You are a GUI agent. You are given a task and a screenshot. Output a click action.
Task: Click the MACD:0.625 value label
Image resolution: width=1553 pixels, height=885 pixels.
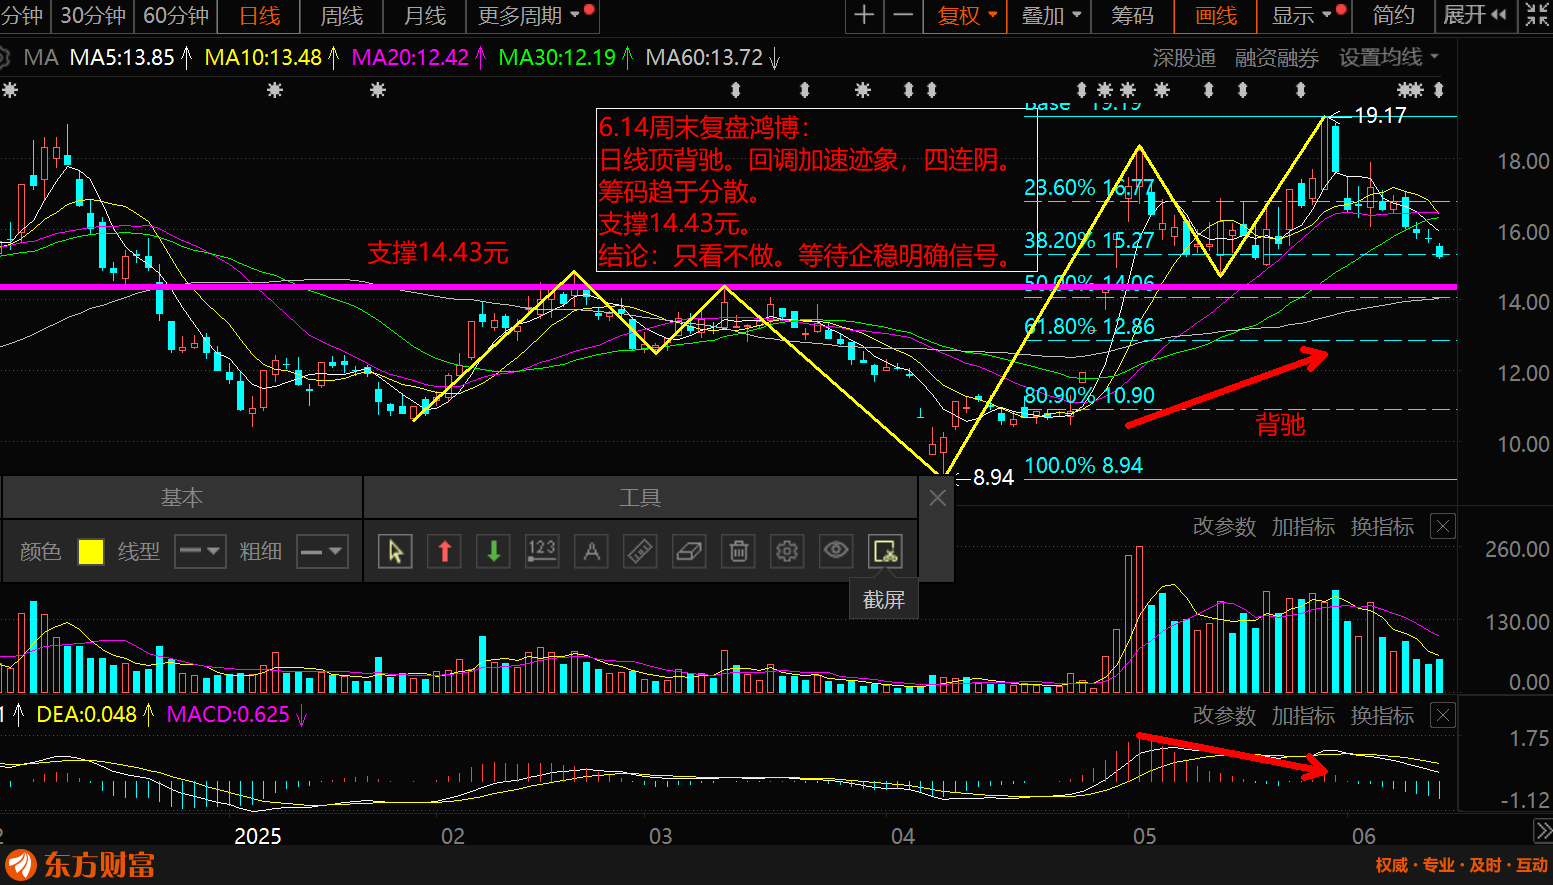(228, 715)
